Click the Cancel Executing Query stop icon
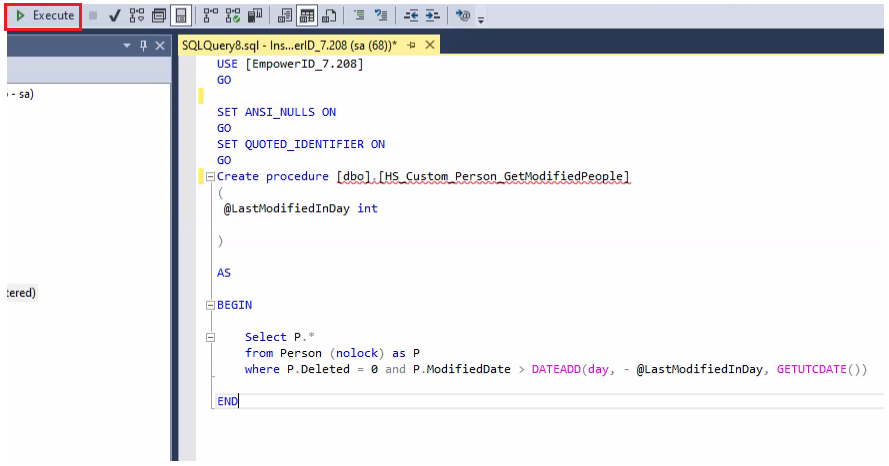 click(93, 16)
